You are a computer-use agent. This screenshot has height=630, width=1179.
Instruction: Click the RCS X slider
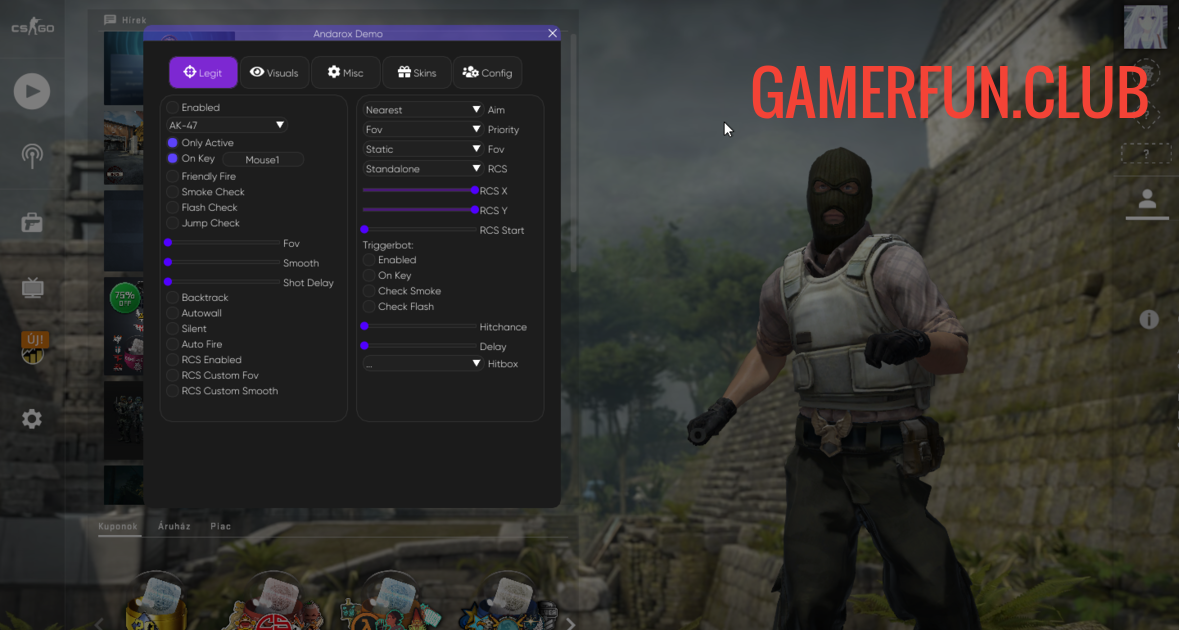point(420,190)
